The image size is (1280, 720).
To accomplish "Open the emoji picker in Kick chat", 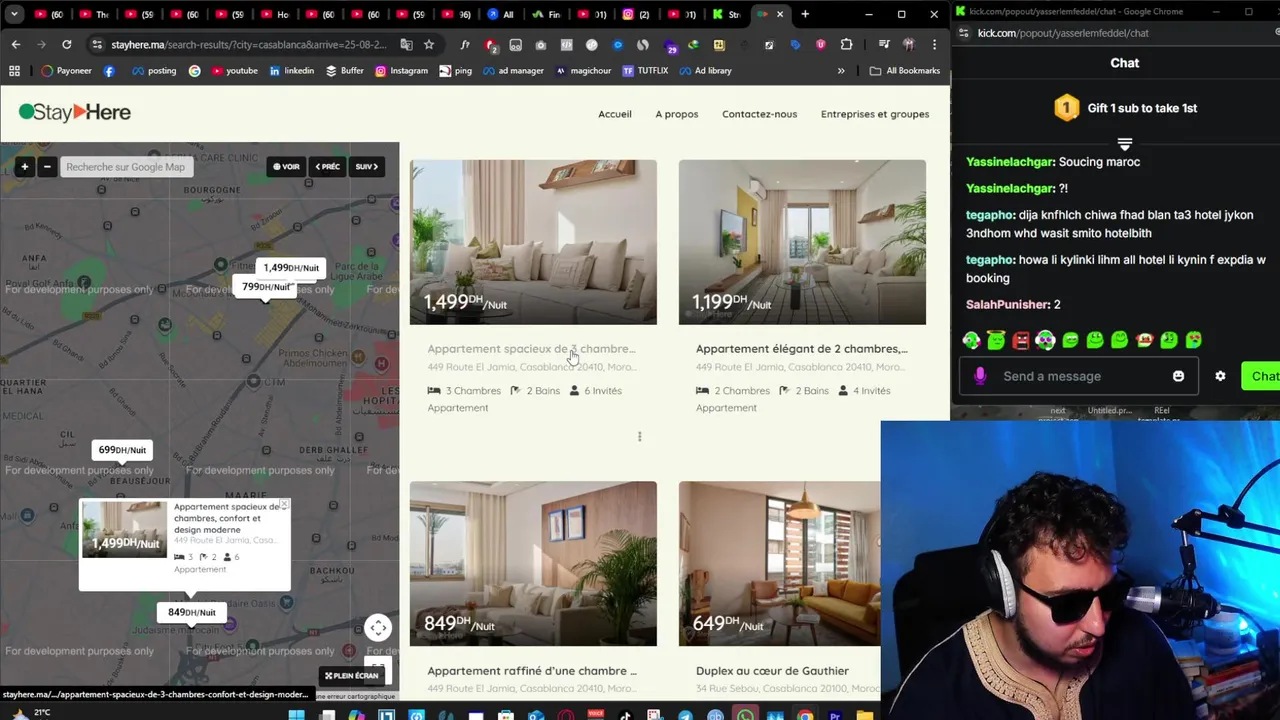I will click(x=1178, y=376).
